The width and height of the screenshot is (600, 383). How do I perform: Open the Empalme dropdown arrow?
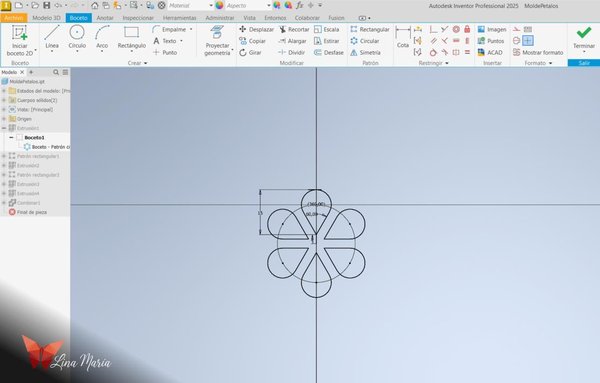191,29
